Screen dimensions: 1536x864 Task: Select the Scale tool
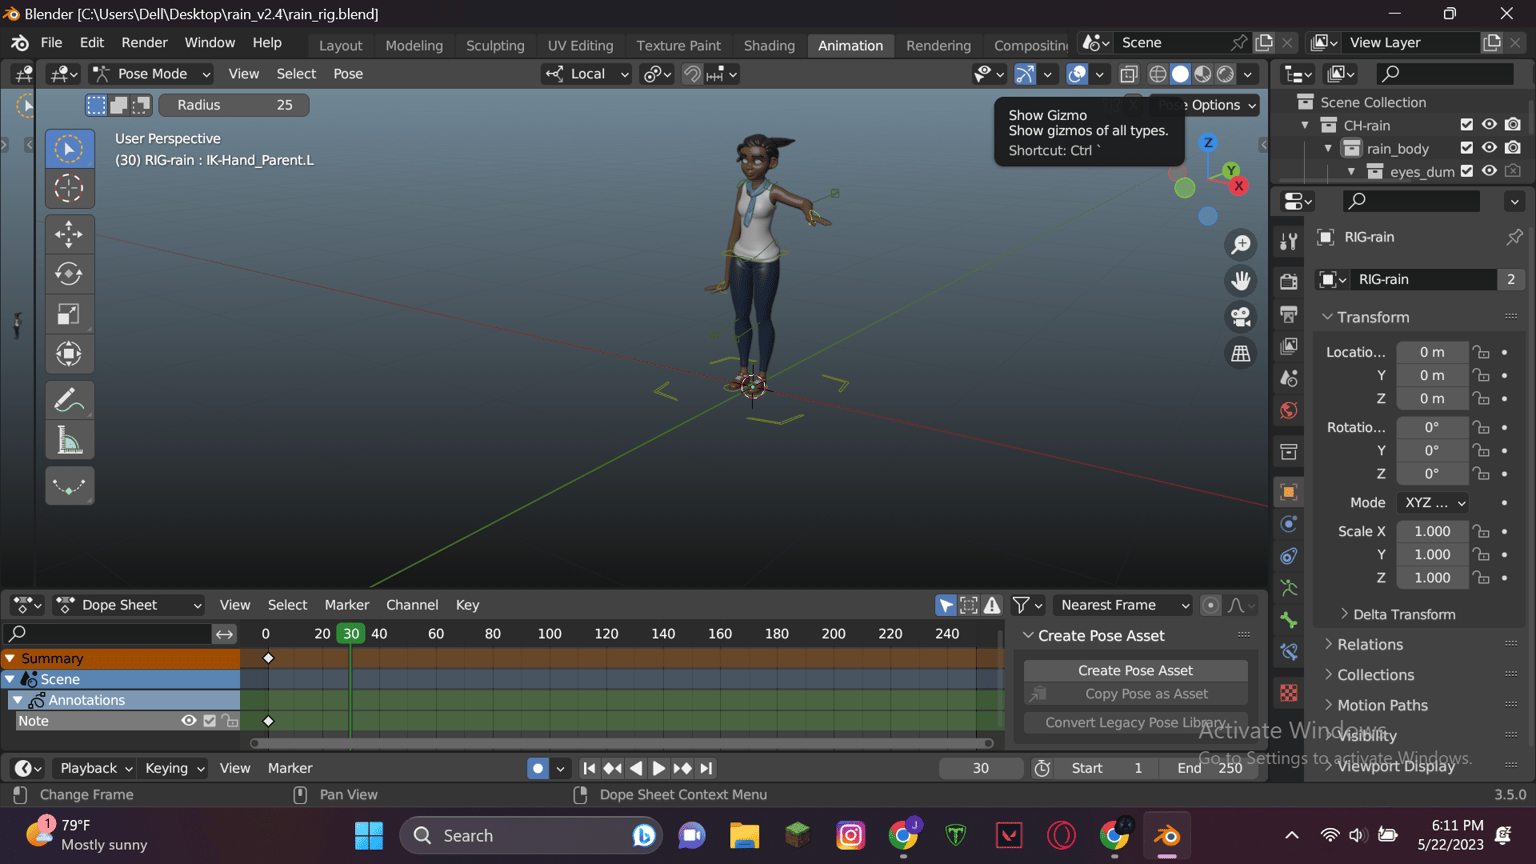coord(69,314)
